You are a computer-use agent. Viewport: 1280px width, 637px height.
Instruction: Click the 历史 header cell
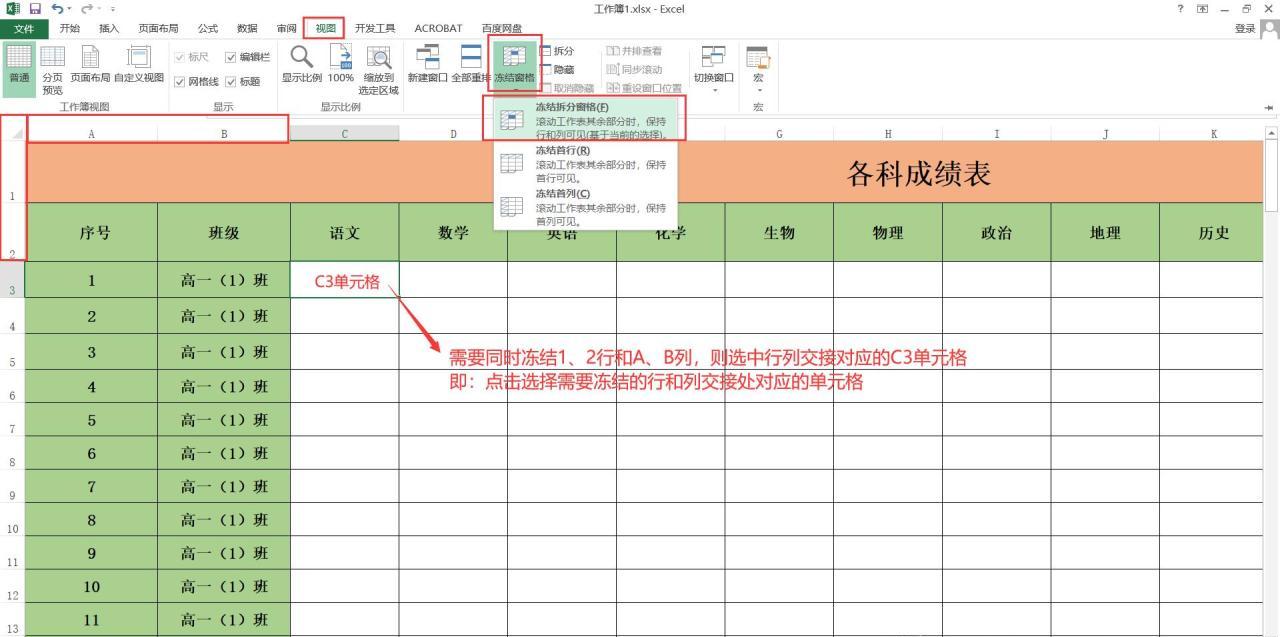click(x=1213, y=233)
